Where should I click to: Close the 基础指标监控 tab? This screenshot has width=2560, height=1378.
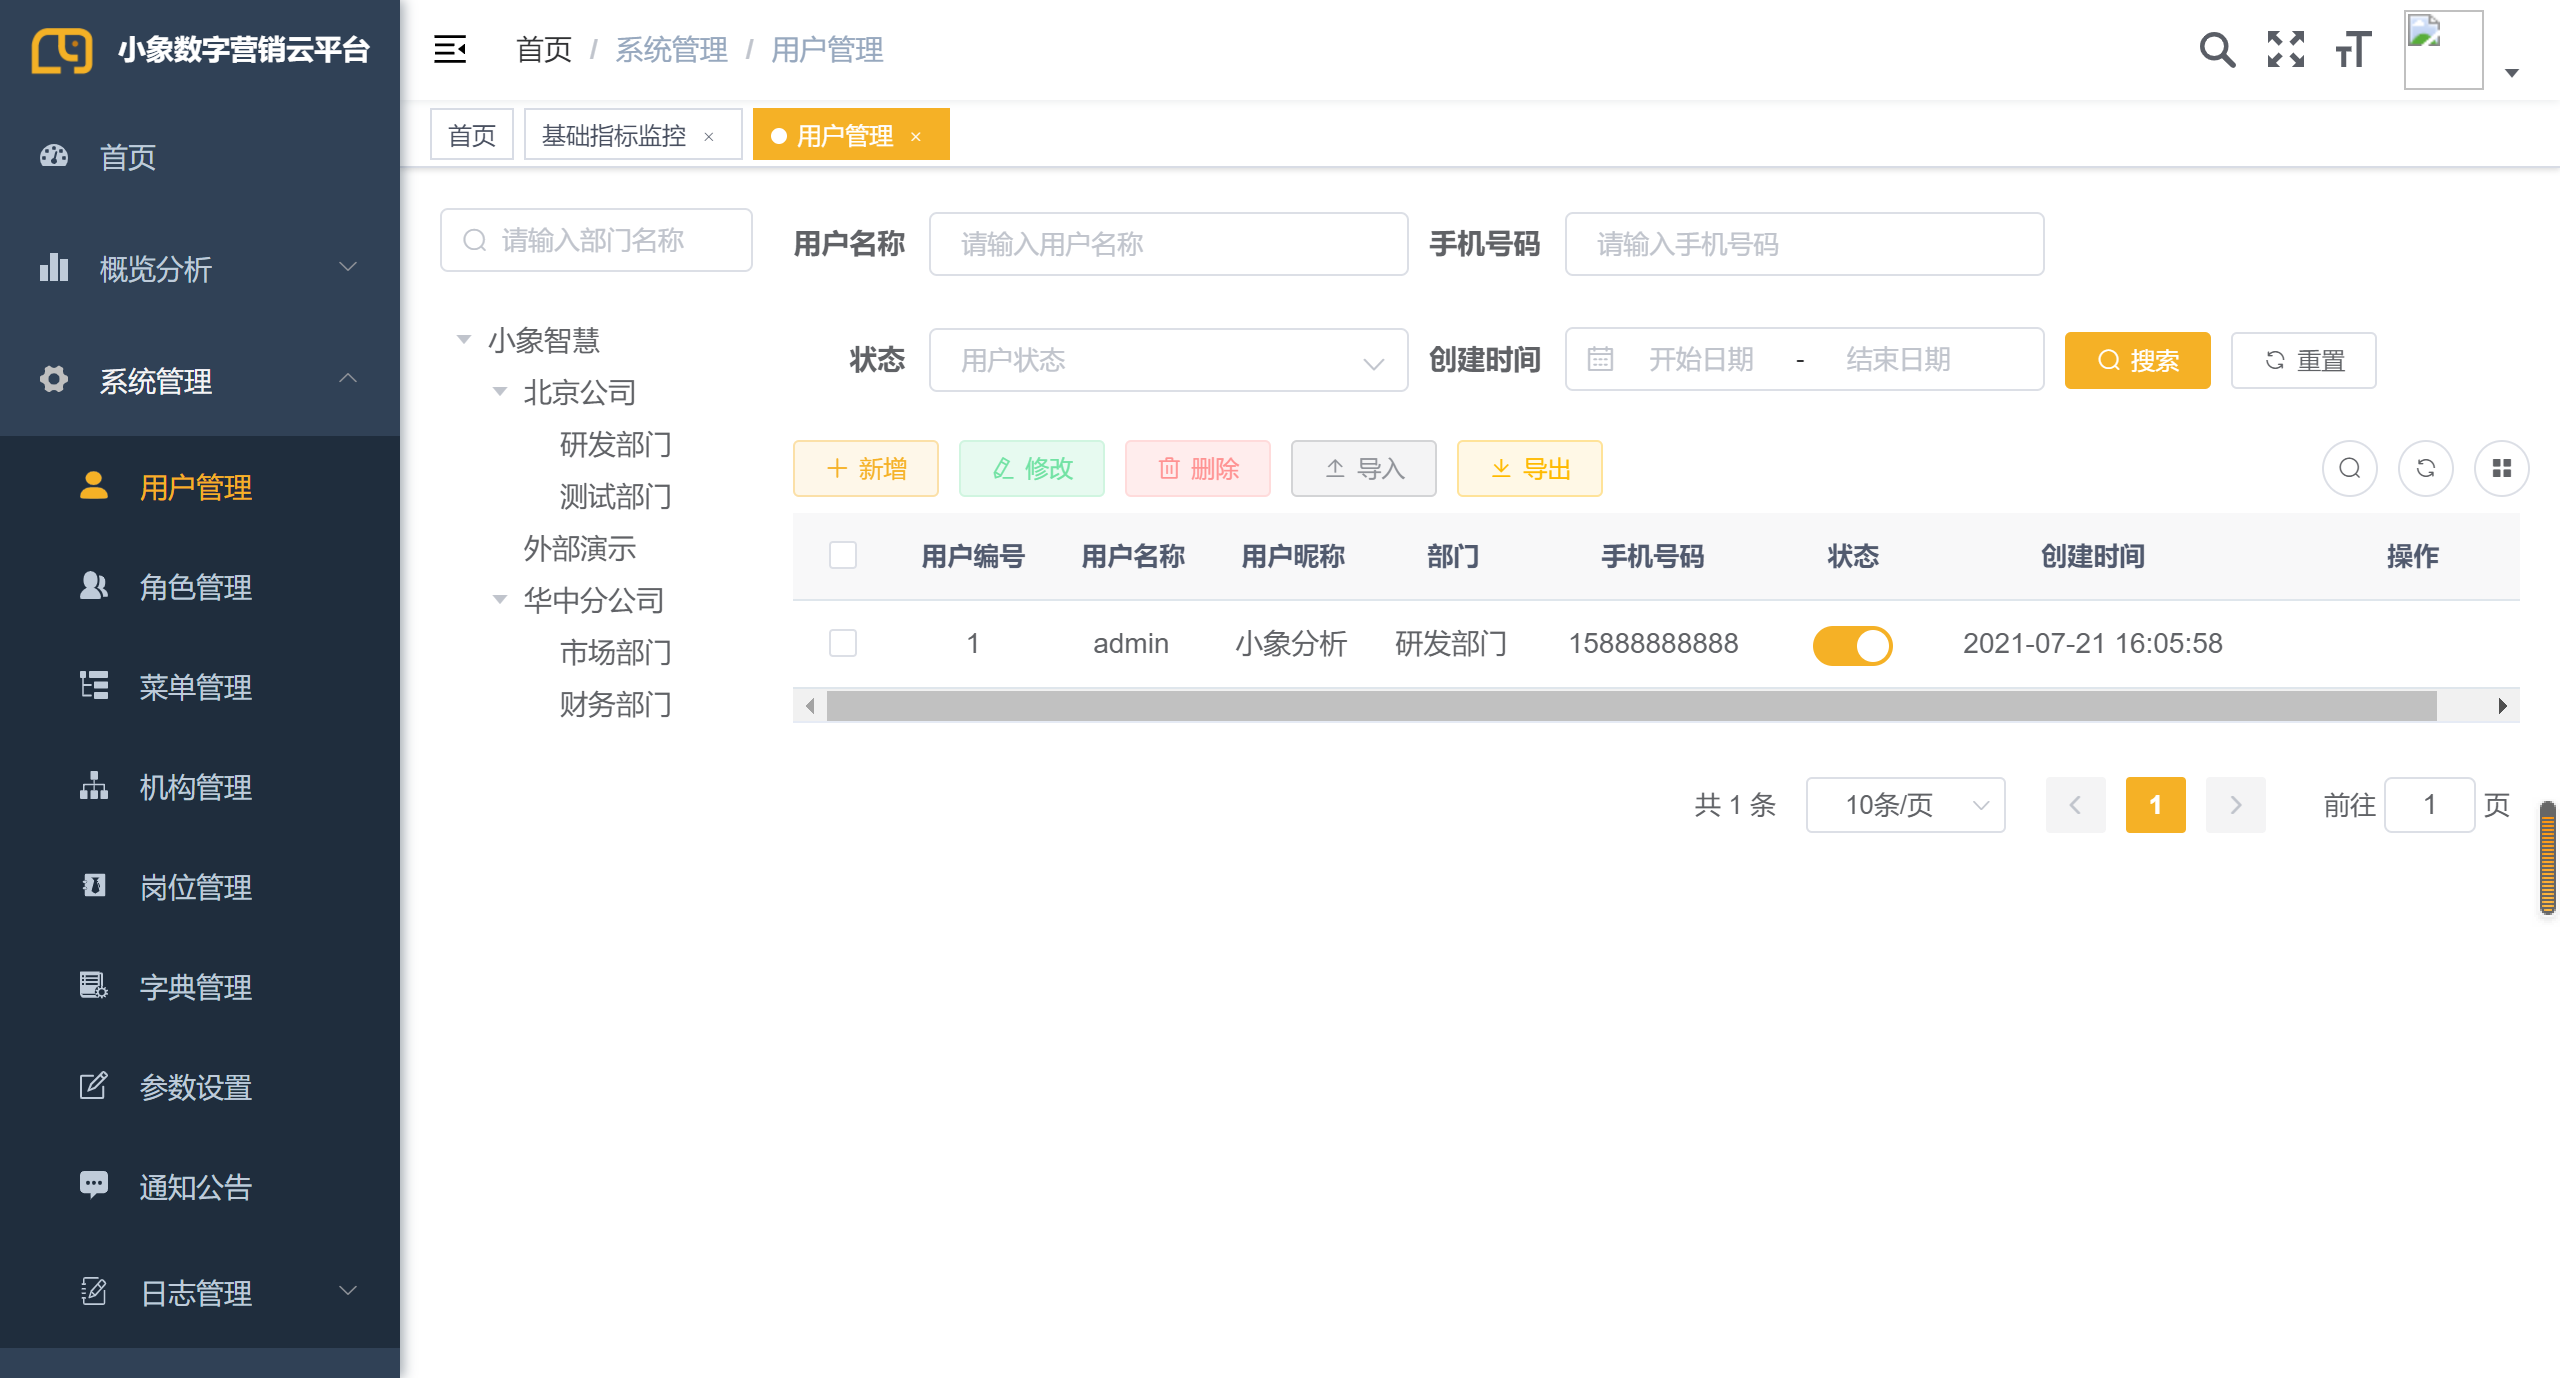tap(709, 137)
